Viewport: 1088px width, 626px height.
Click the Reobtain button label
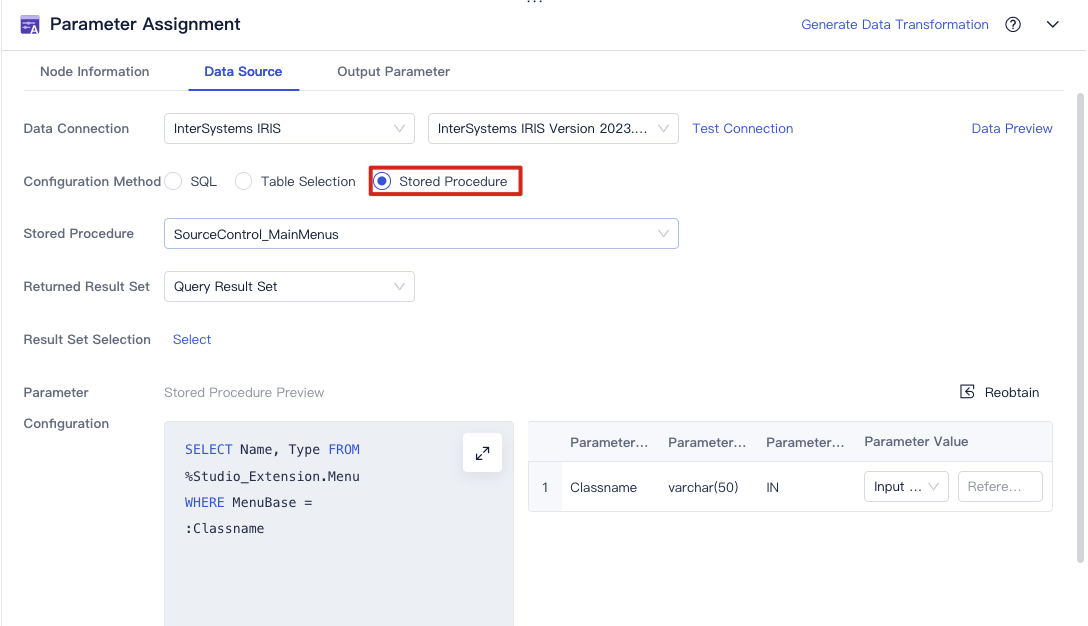pyautogui.click(x=1012, y=392)
